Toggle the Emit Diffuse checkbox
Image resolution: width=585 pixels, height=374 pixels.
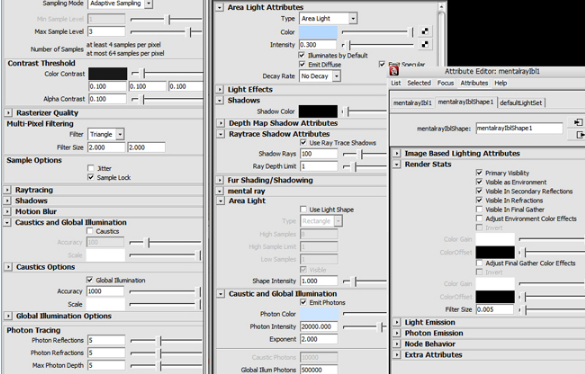pos(302,64)
